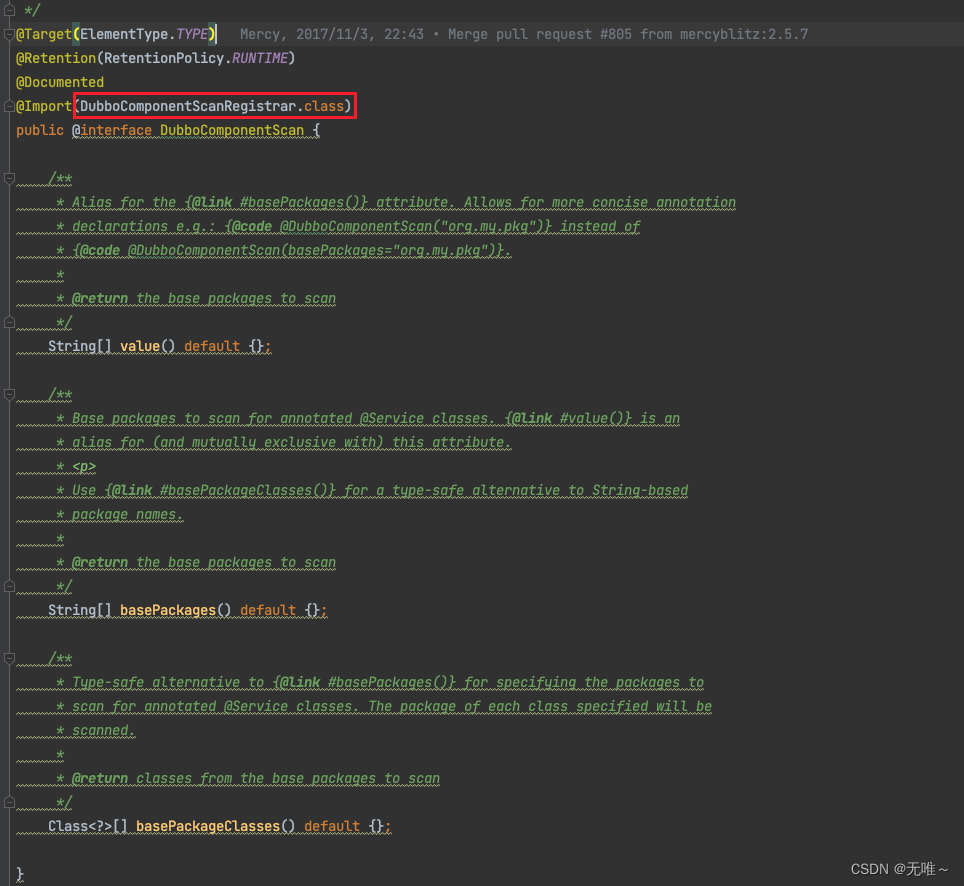Click 'default' on the value() line
964x886 pixels.
tap(212, 346)
